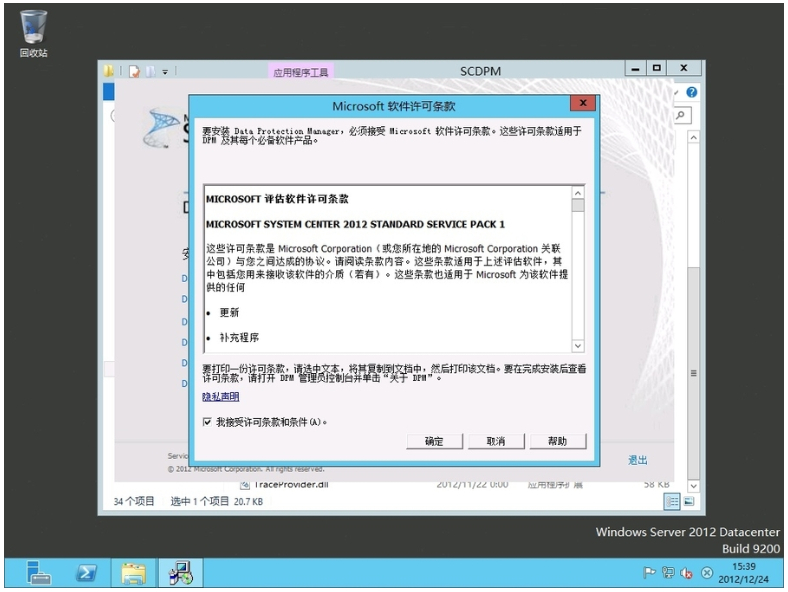788x592 pixels.
Task: Click the folder icon at Explorer title bar
Action: pos(109,71)
